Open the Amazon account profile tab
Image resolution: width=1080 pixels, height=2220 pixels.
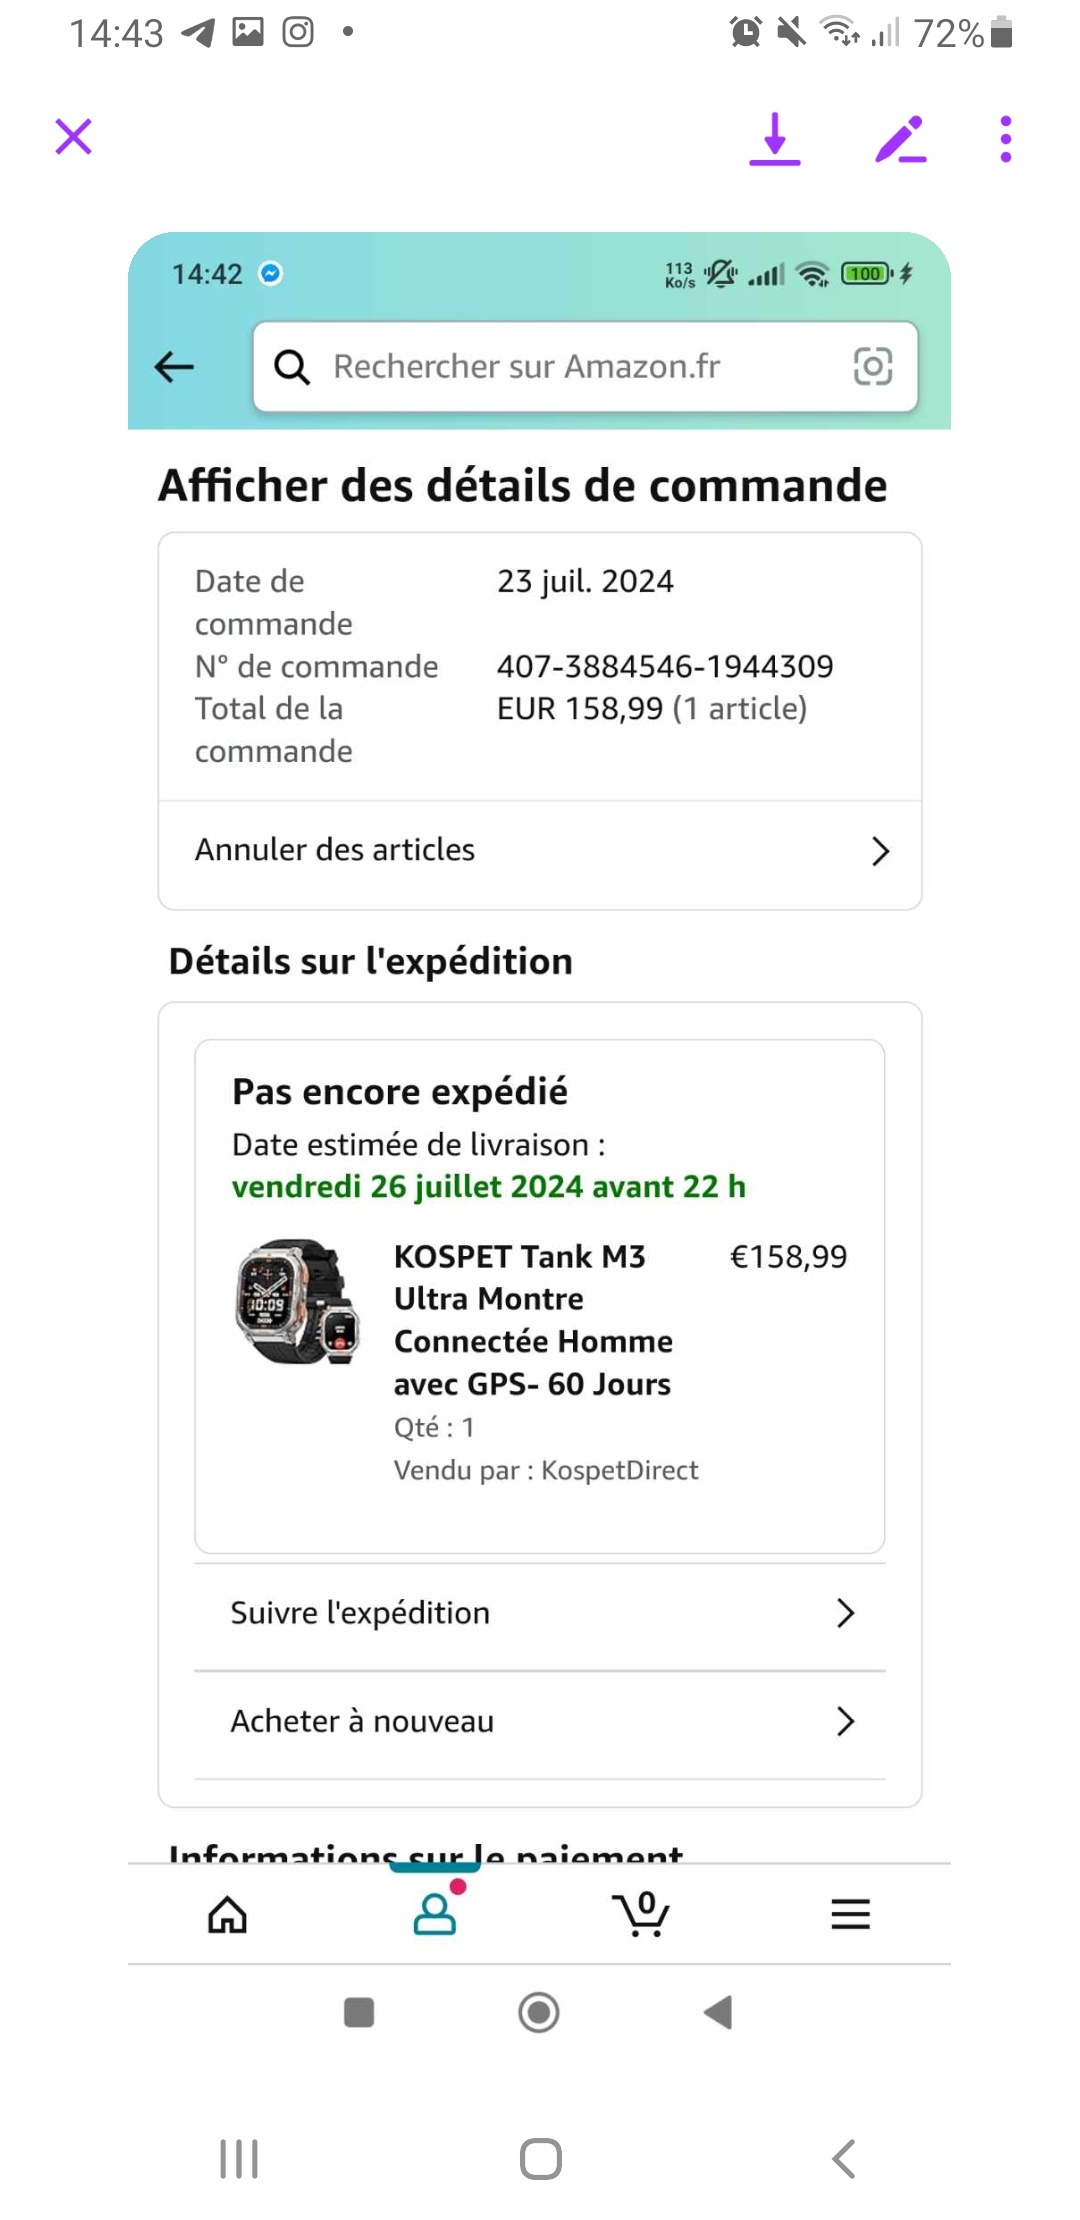(x=435, y=1913)
